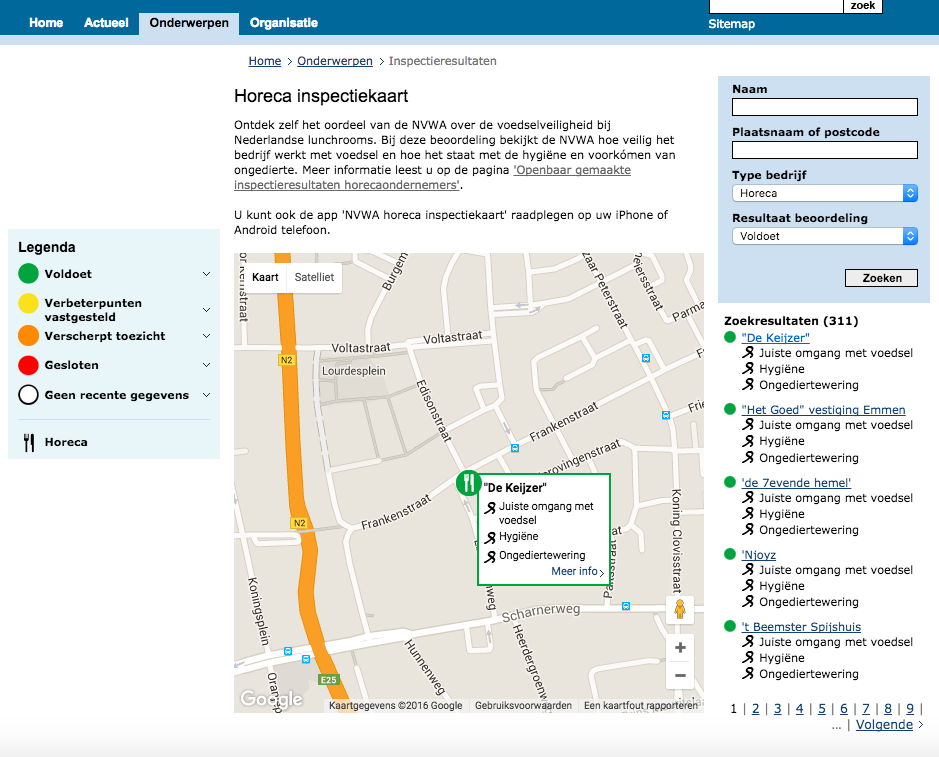Open the 'de 7evende hemel' result
The image size is (939, 757).
[x=796, y=483]
